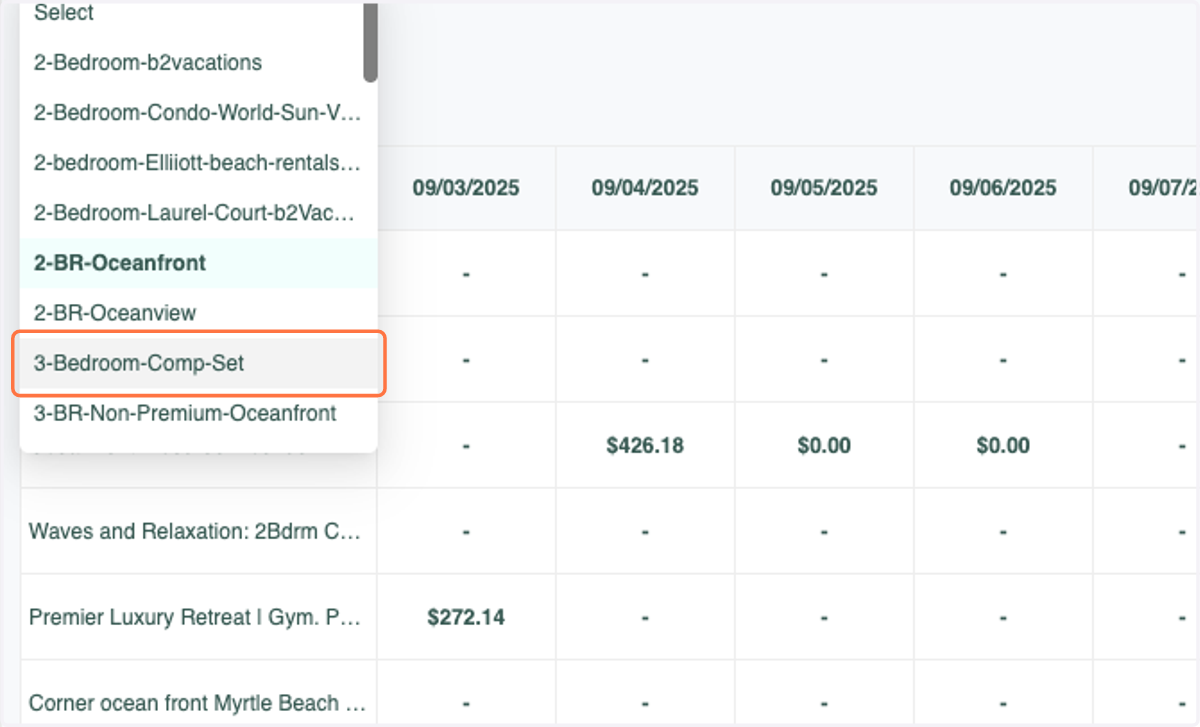Screen dimensions: 1200x727
Task: Select 2-Bedroom-b2vacations from the list
Action: (x=198, y=63)
